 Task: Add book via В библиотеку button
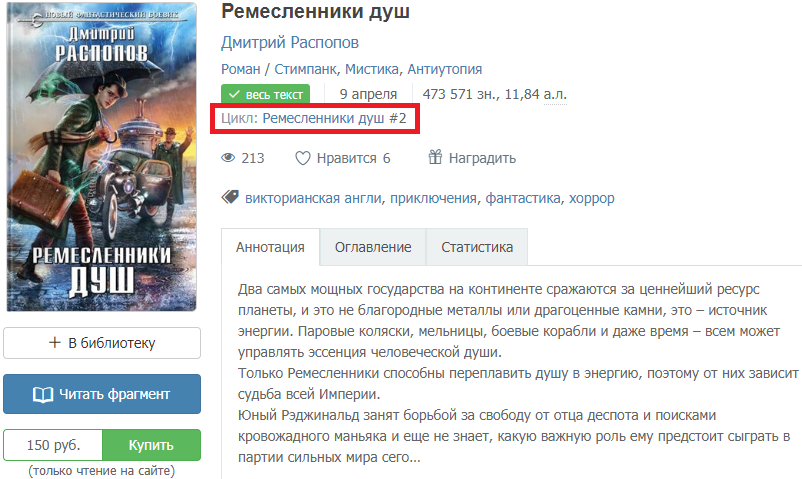102,343
